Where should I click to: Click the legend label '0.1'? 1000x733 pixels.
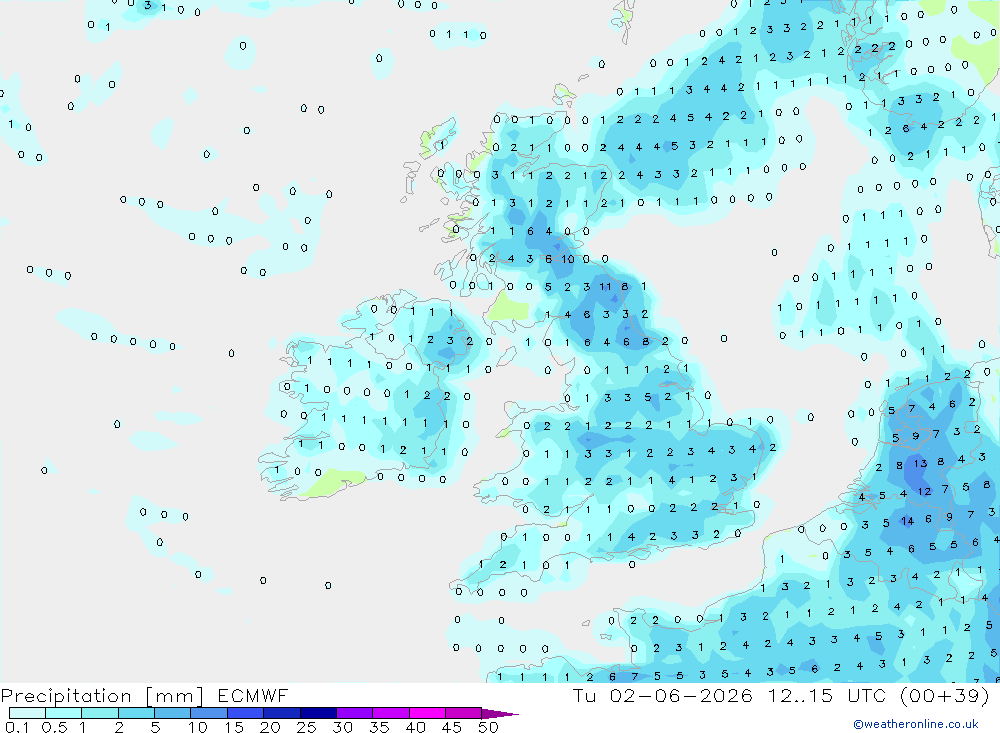coord(17,727)
